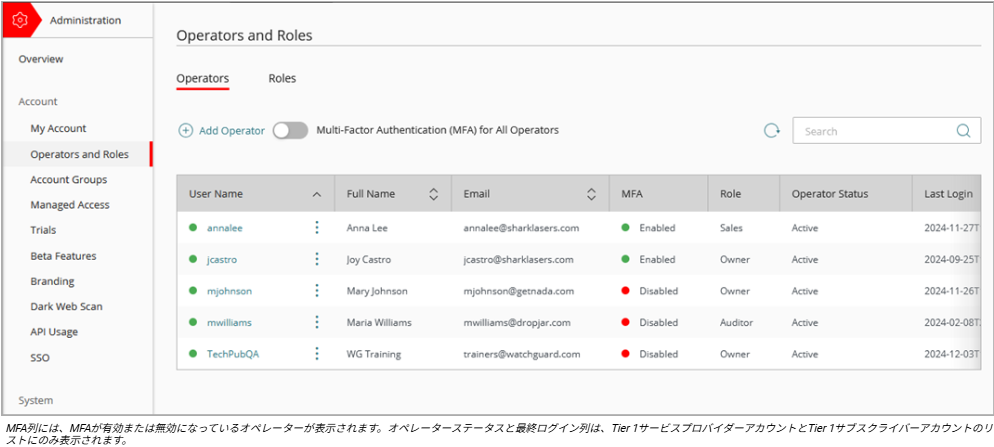Open the three-dot menu for jcastro
994x447 pixels.
317,259
